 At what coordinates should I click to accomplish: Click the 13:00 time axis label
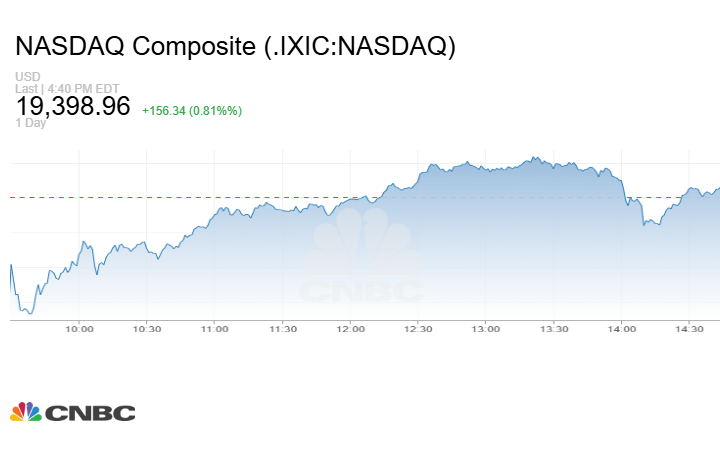[x=486, y=329]
